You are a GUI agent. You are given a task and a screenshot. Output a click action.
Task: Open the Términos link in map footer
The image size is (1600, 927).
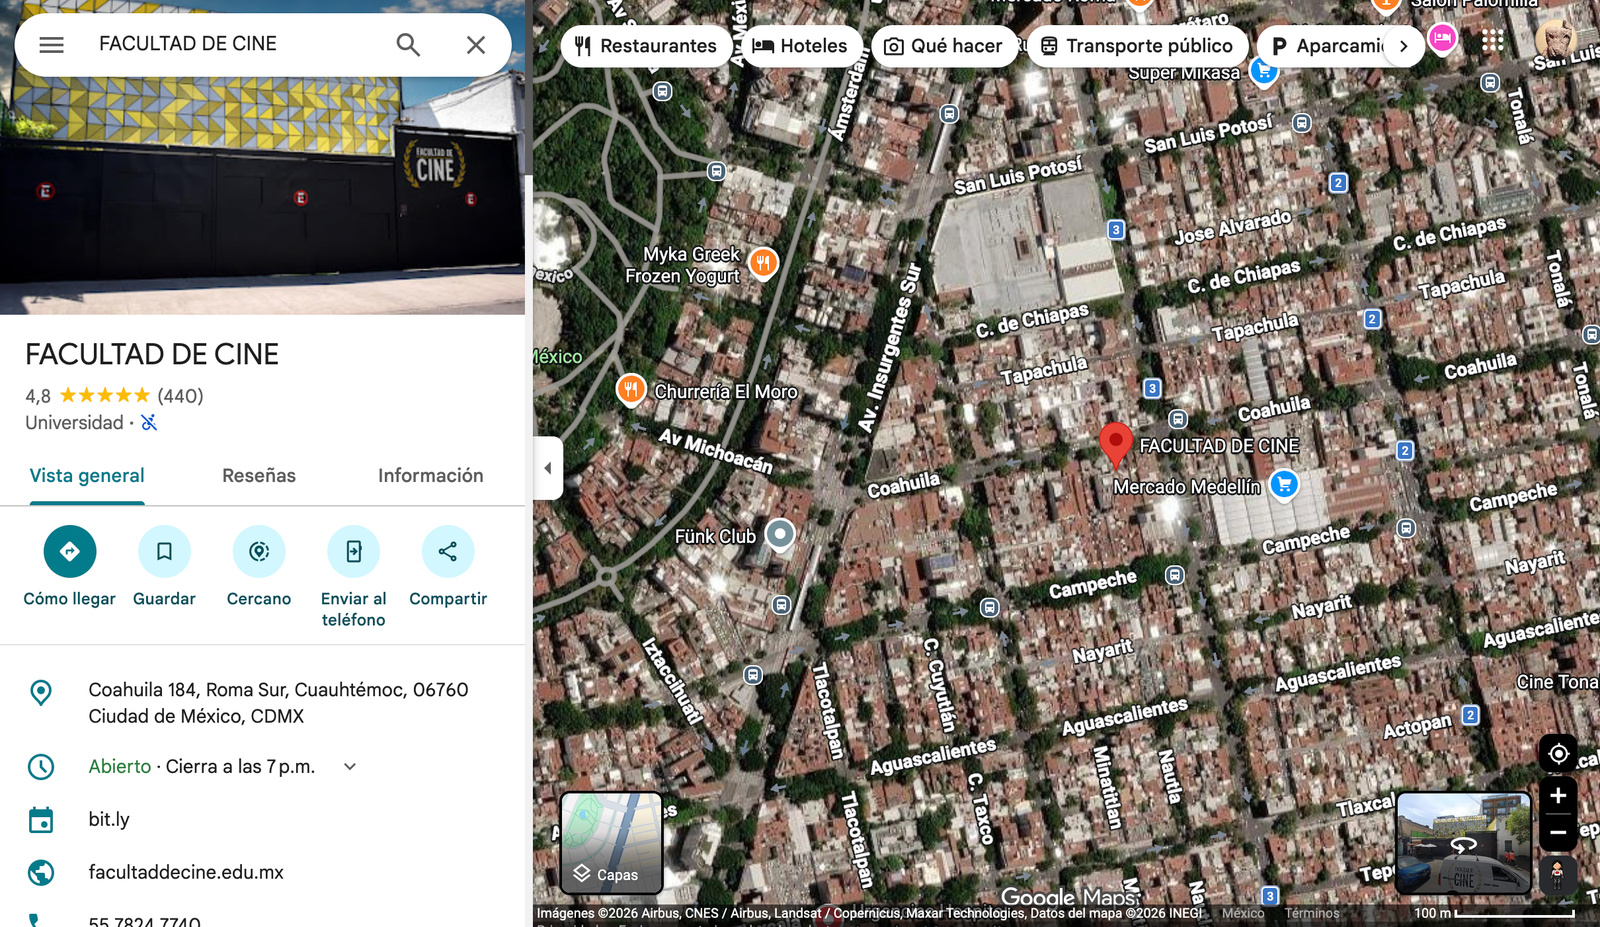(x=1312, y=913)
